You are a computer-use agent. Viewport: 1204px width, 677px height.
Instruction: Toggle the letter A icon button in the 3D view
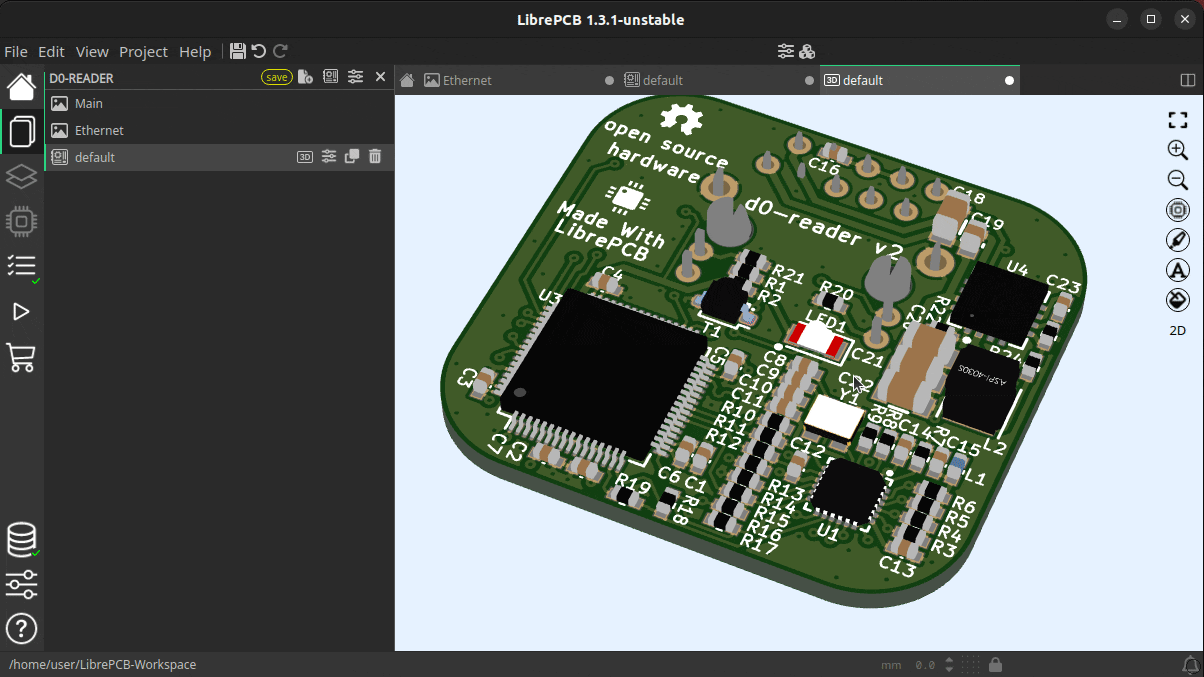[x=1178, y=270]
